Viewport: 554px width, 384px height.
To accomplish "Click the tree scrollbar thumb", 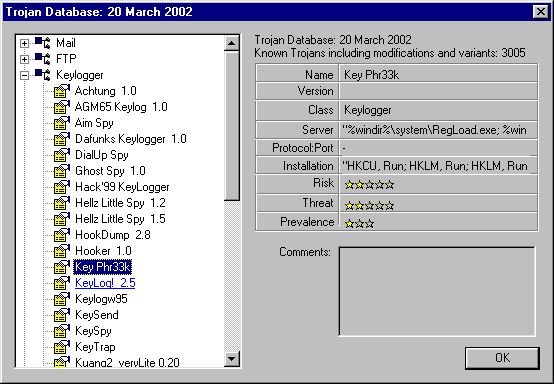I will coord(232,126).
